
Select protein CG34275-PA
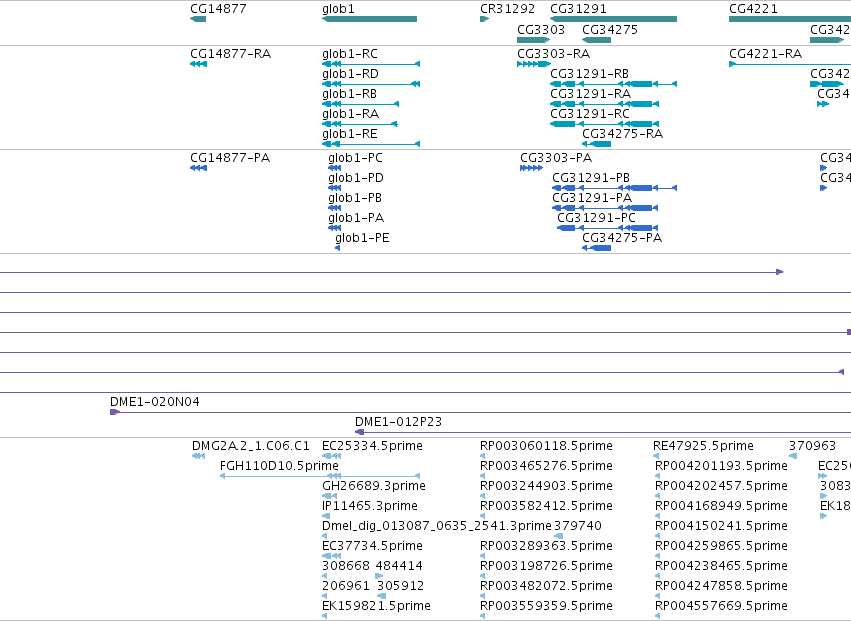click(x=622, y=238)
